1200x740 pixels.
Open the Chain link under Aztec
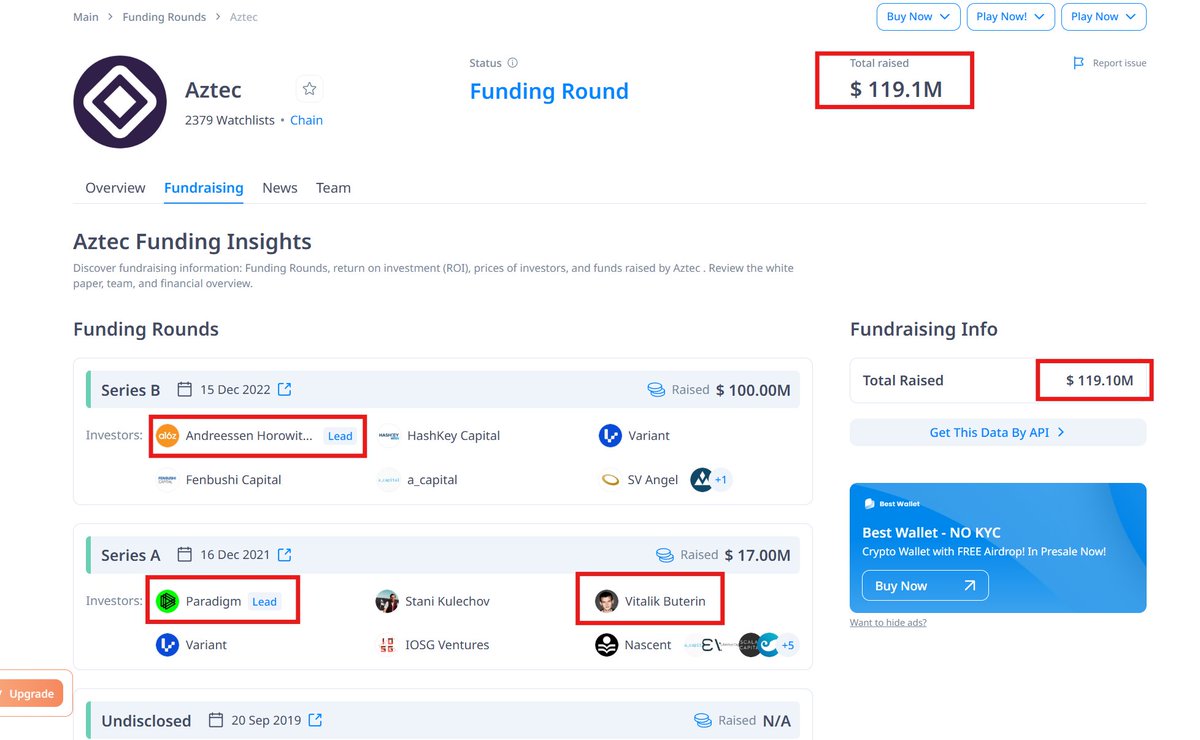(306, 120)
